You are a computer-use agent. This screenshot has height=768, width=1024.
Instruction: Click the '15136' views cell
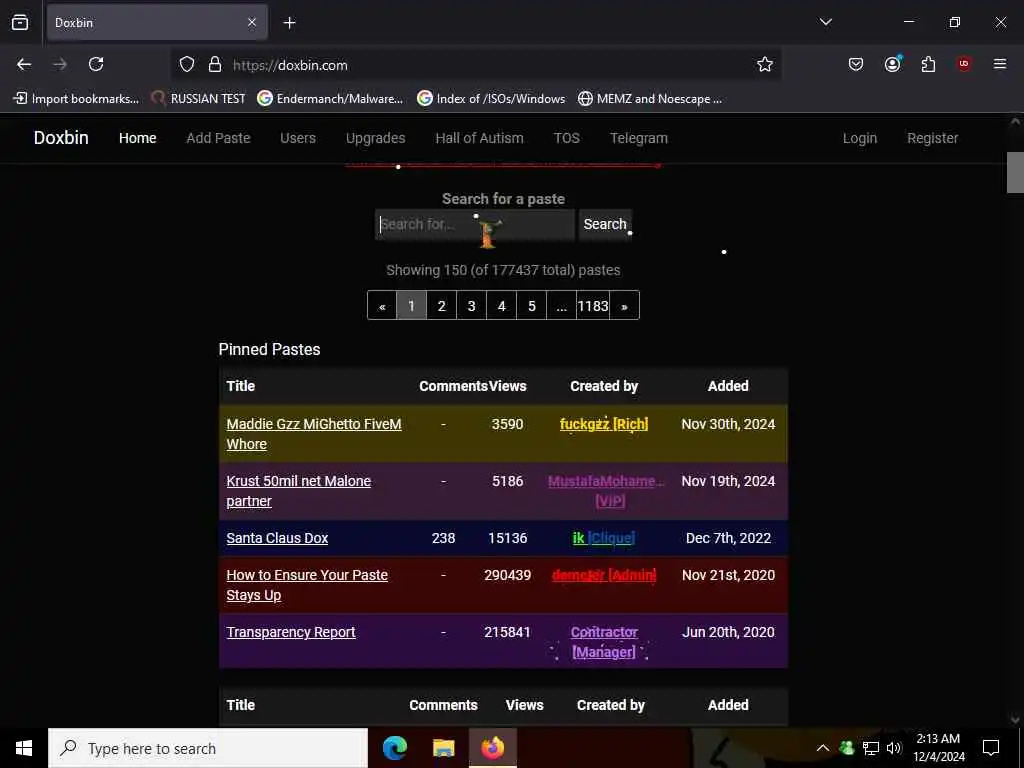(507, 538)
